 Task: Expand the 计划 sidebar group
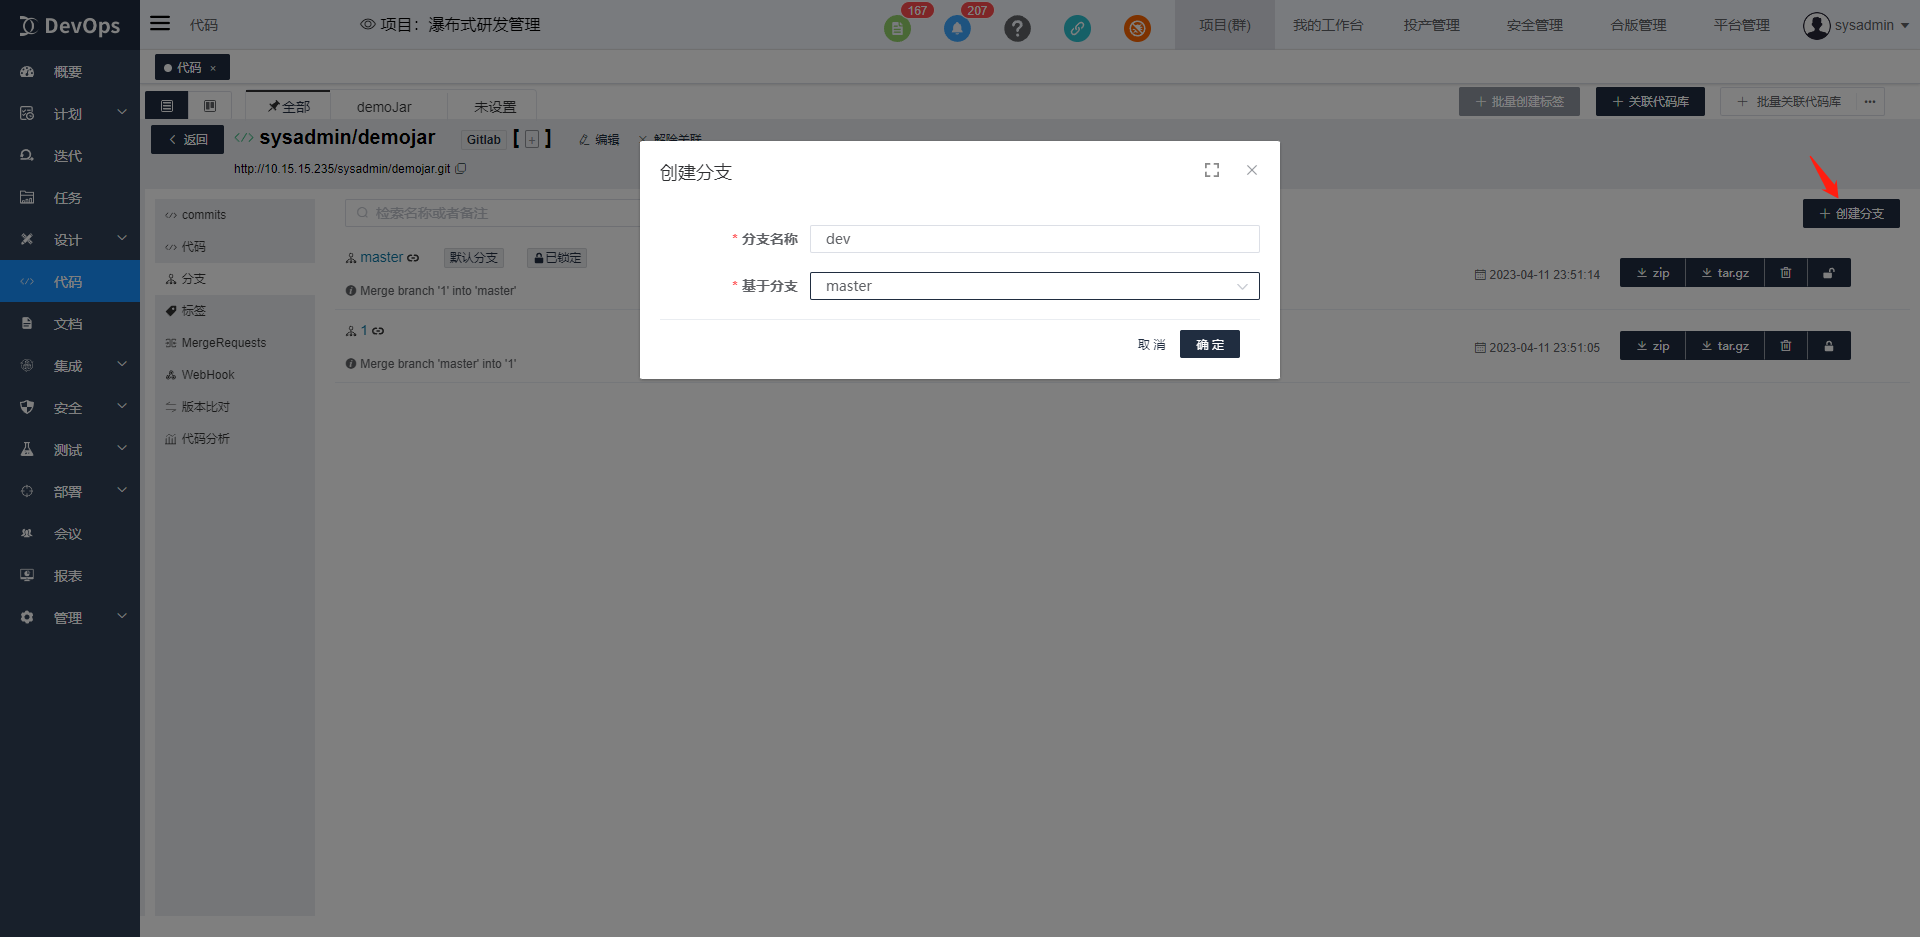point(70,114)
